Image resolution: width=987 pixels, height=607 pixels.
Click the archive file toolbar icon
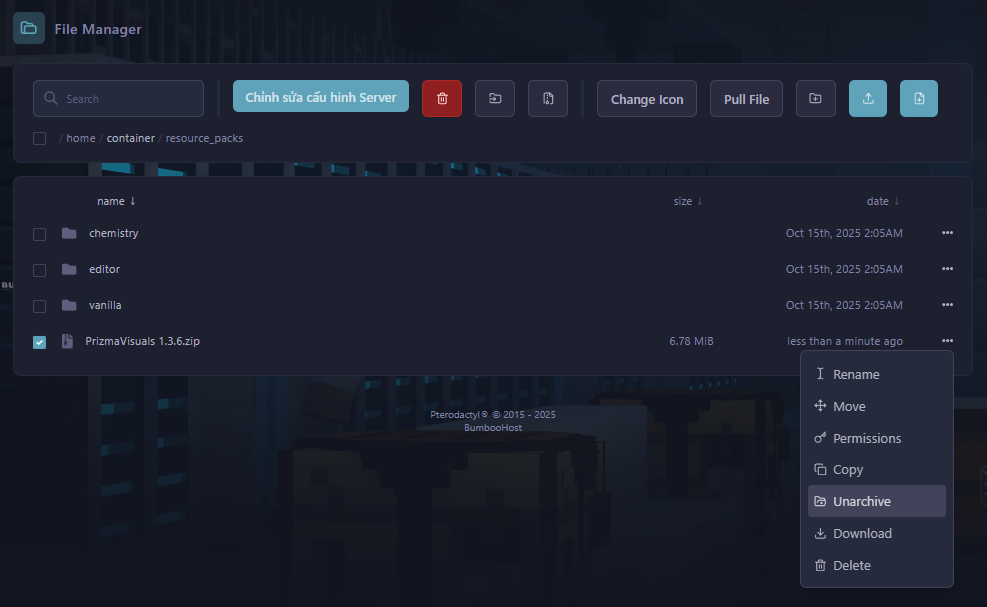pos(548,99)
